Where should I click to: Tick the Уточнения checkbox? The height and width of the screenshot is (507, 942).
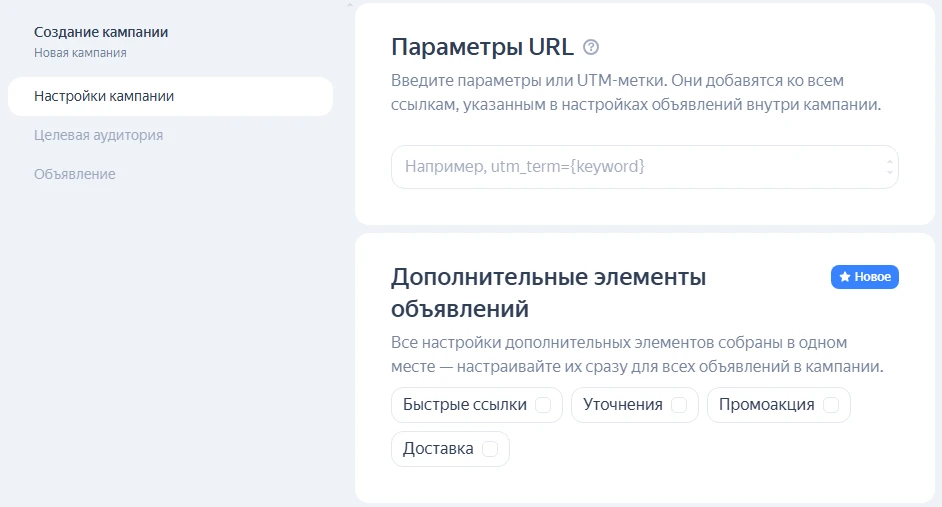point(678,405)
